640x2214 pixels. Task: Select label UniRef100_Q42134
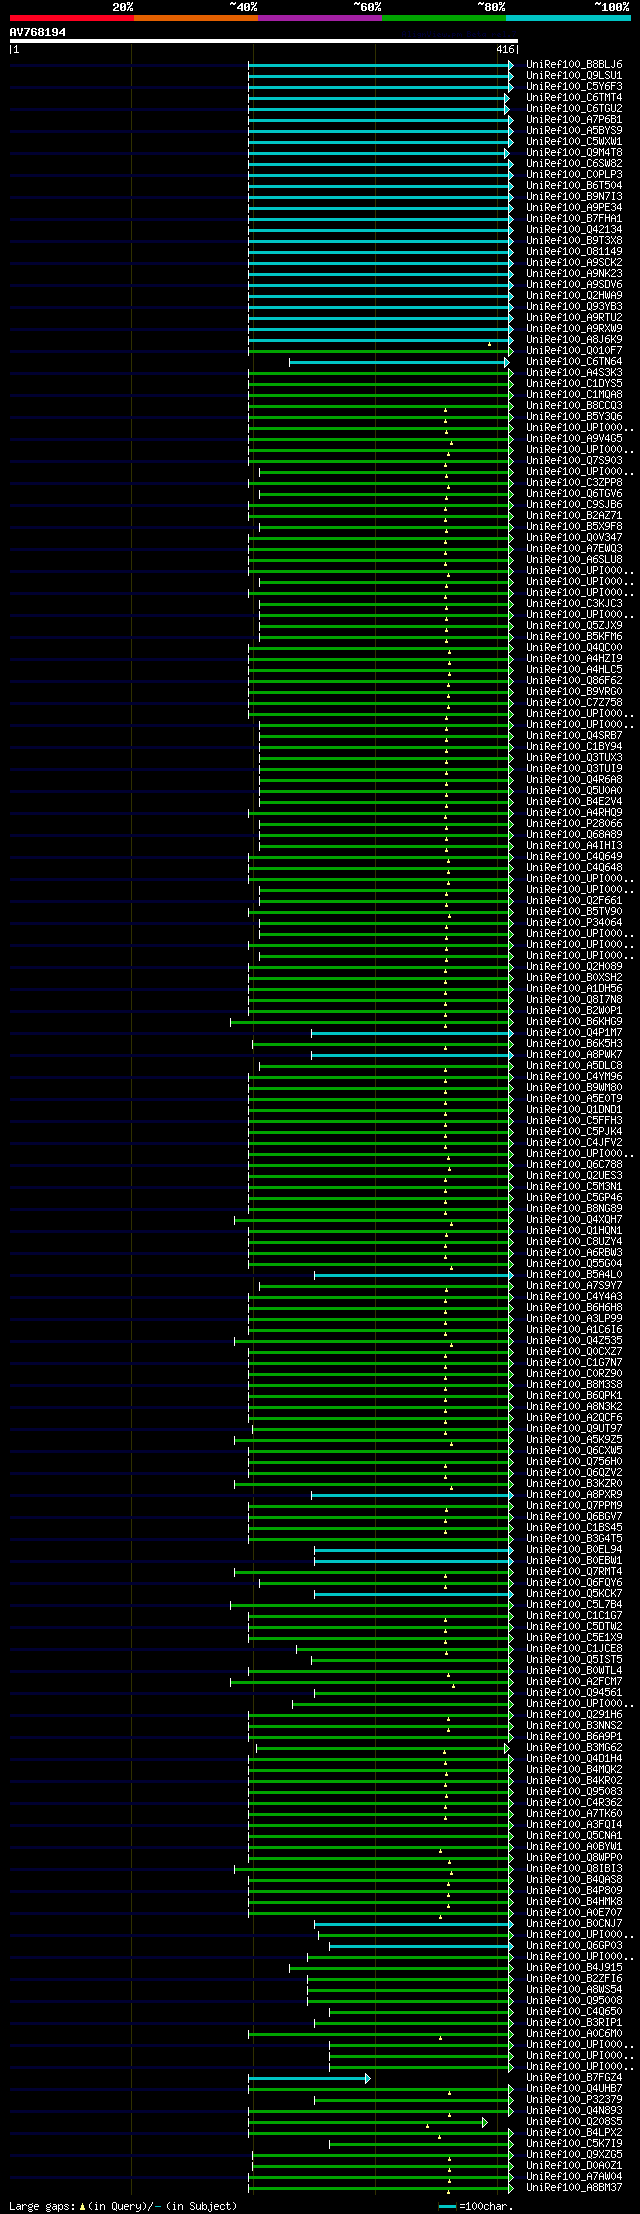point(574,229)
